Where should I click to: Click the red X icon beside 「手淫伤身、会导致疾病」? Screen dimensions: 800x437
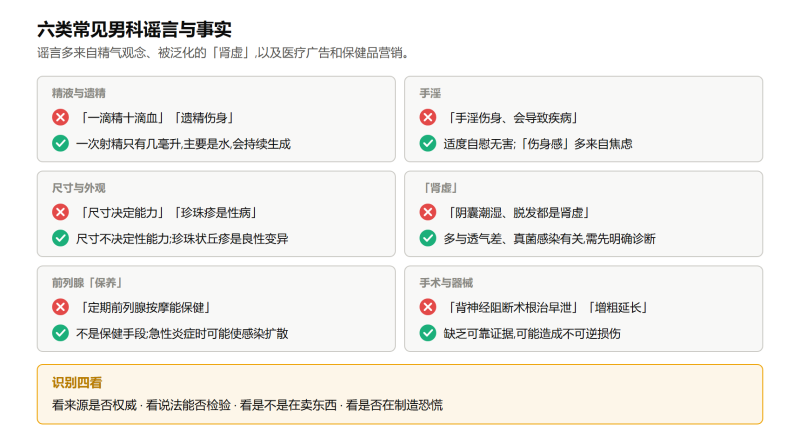[x=428, y=117]
